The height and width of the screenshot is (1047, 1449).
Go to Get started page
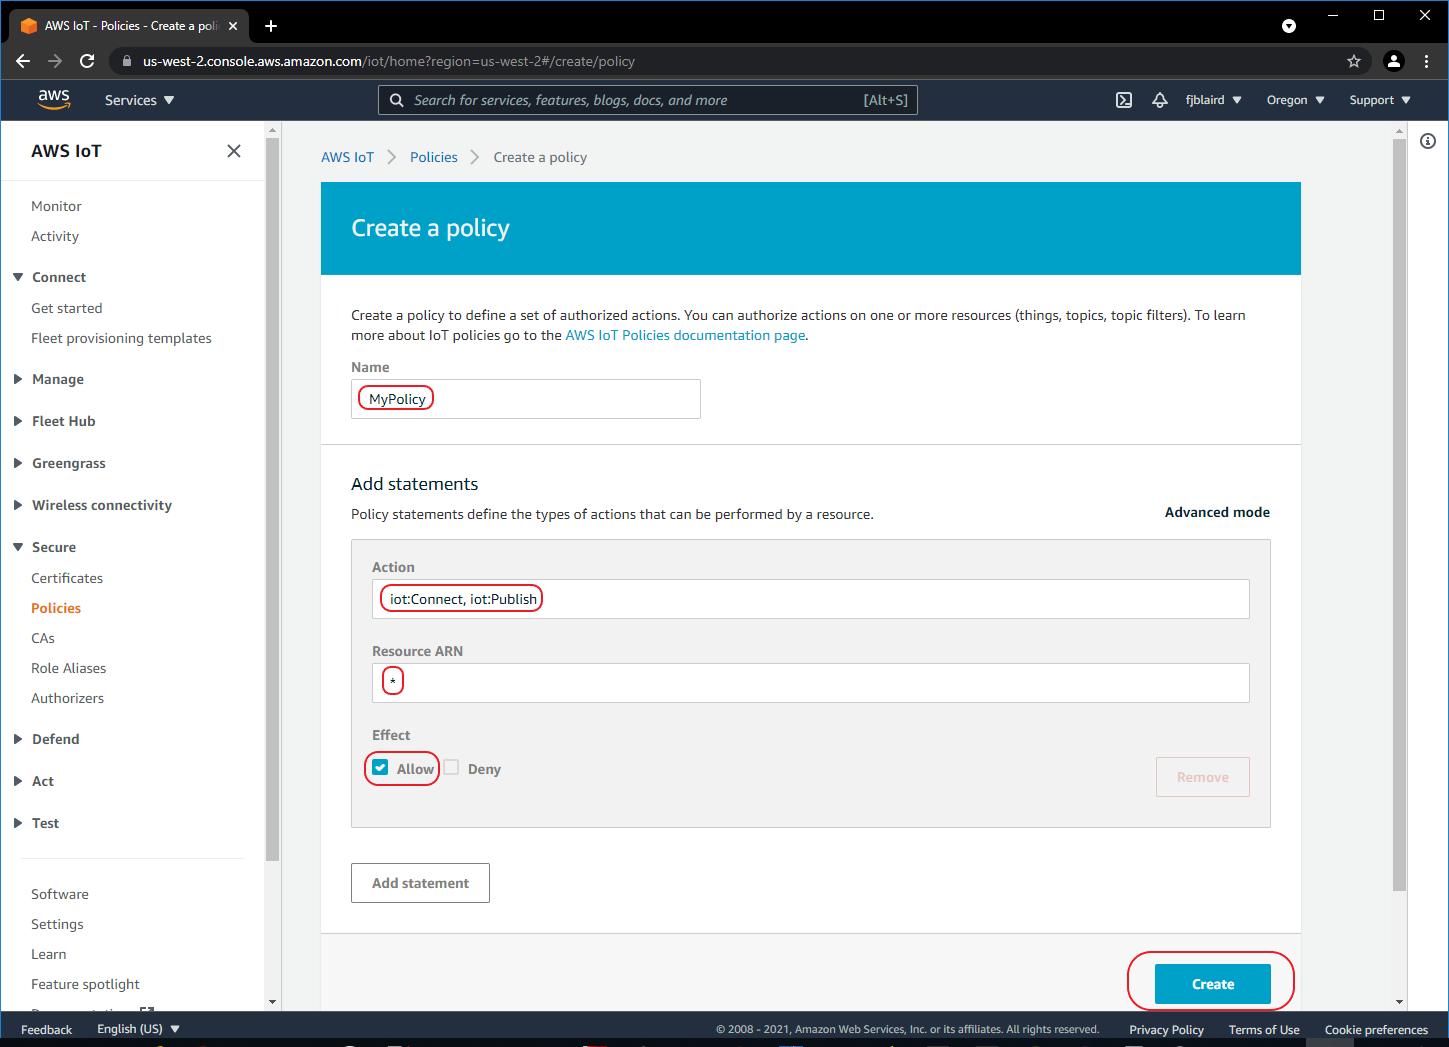point(67,308)
